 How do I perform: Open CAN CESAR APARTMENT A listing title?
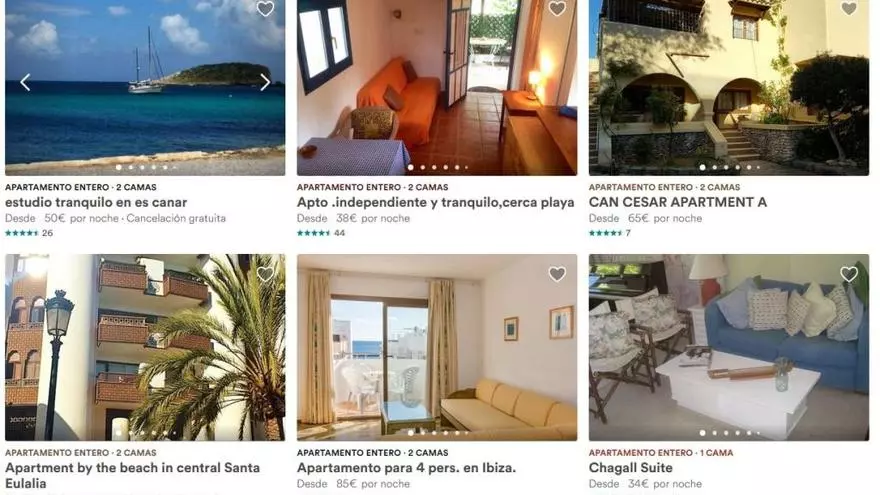677,202
